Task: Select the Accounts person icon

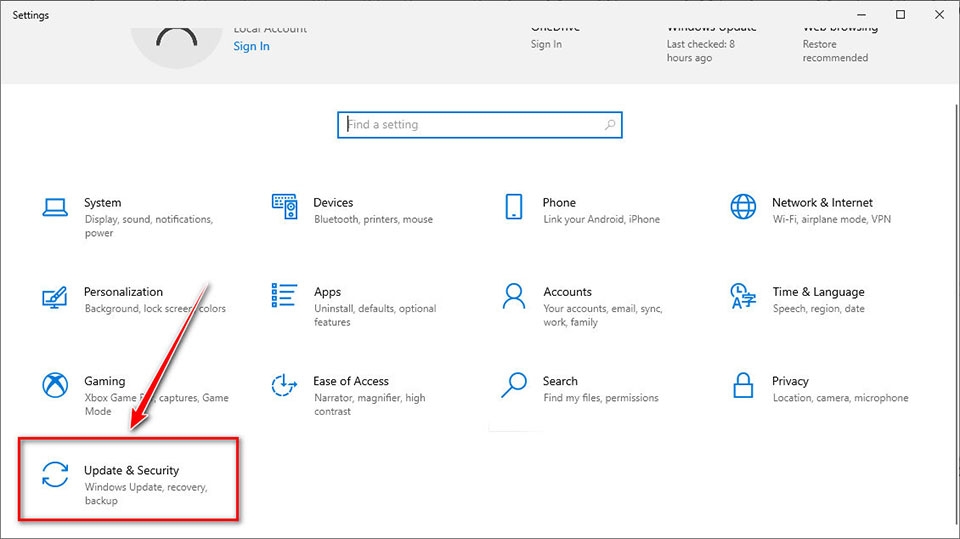Action: pyautogui.click(x=514, y=296)
